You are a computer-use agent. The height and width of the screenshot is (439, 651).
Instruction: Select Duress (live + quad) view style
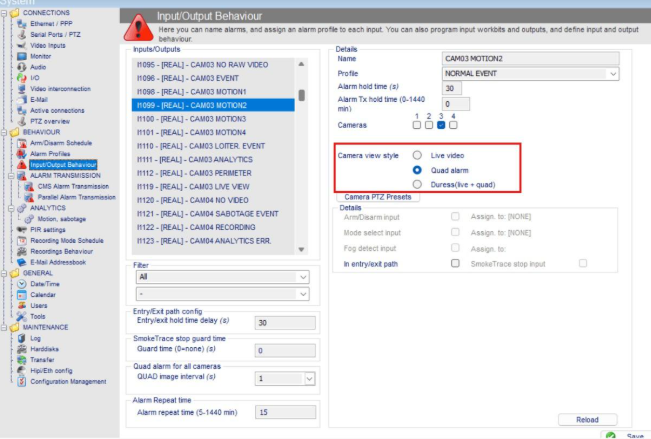[417, 184]
